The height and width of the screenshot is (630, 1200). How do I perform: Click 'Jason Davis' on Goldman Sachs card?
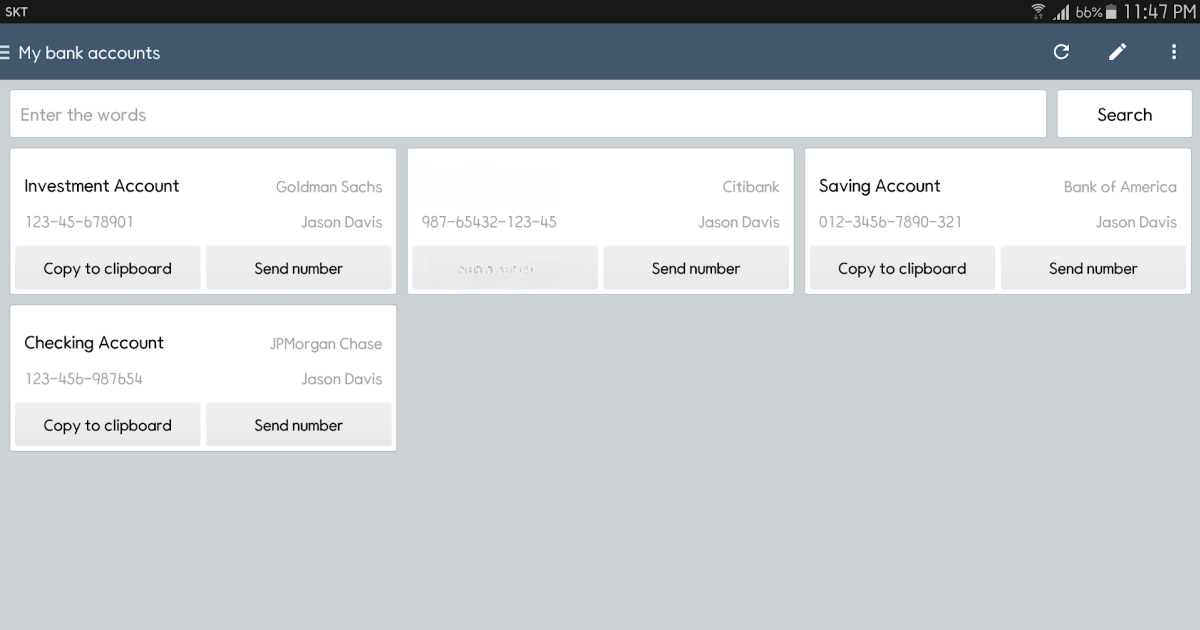click(342, 222)
